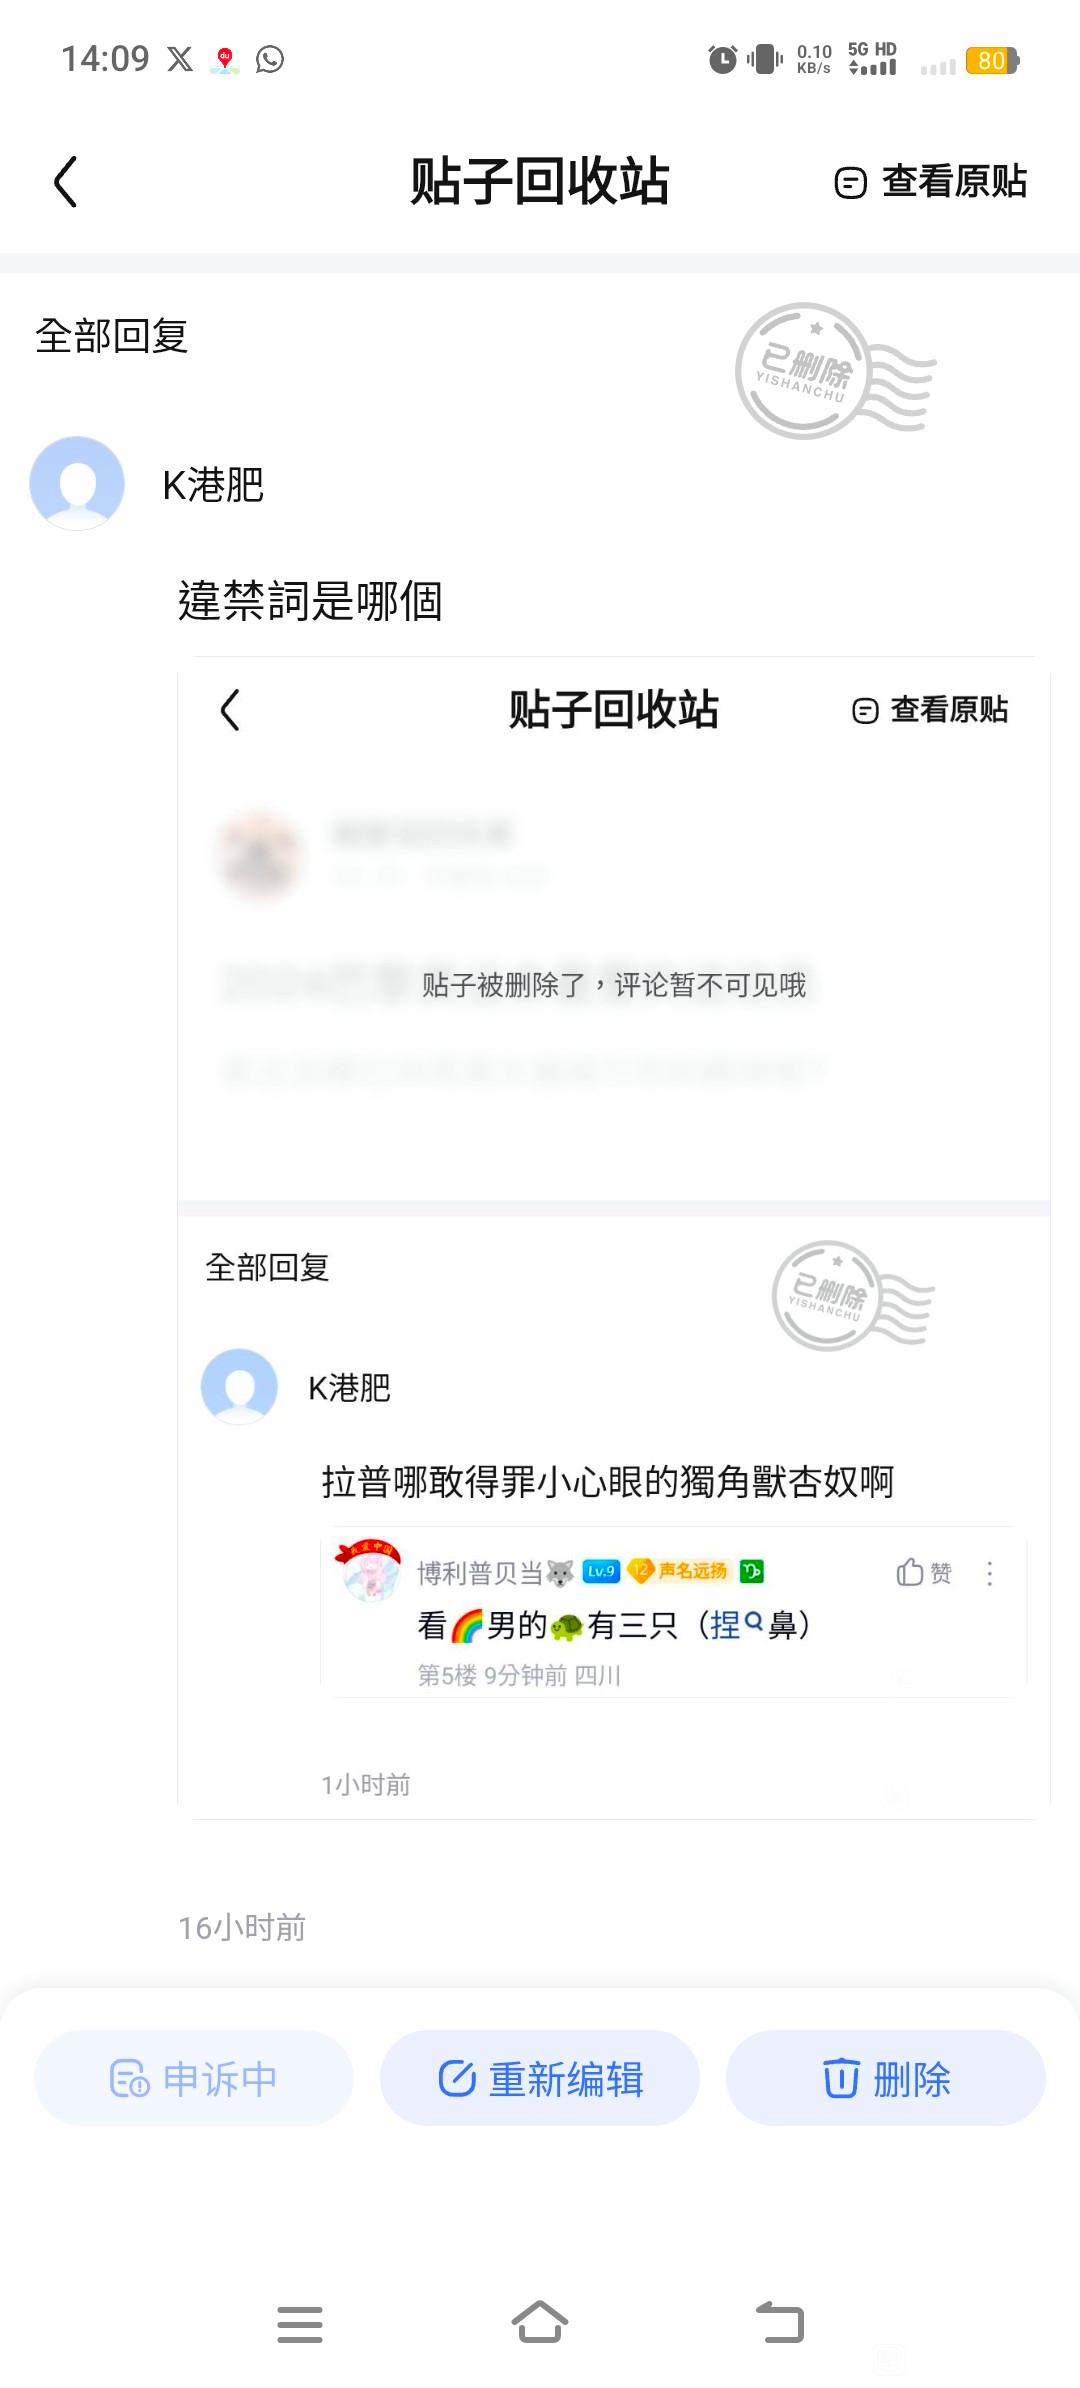
Task: Tap the three-dot more options in screenshot
Action: (x=990, y=1574)
